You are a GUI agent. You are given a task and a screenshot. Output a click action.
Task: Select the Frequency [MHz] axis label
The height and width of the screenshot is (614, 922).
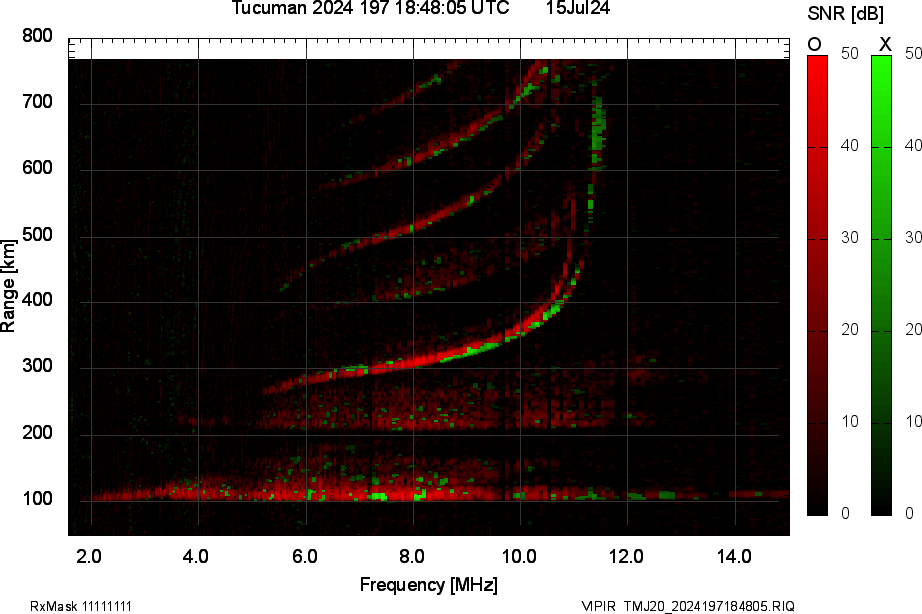428,585
